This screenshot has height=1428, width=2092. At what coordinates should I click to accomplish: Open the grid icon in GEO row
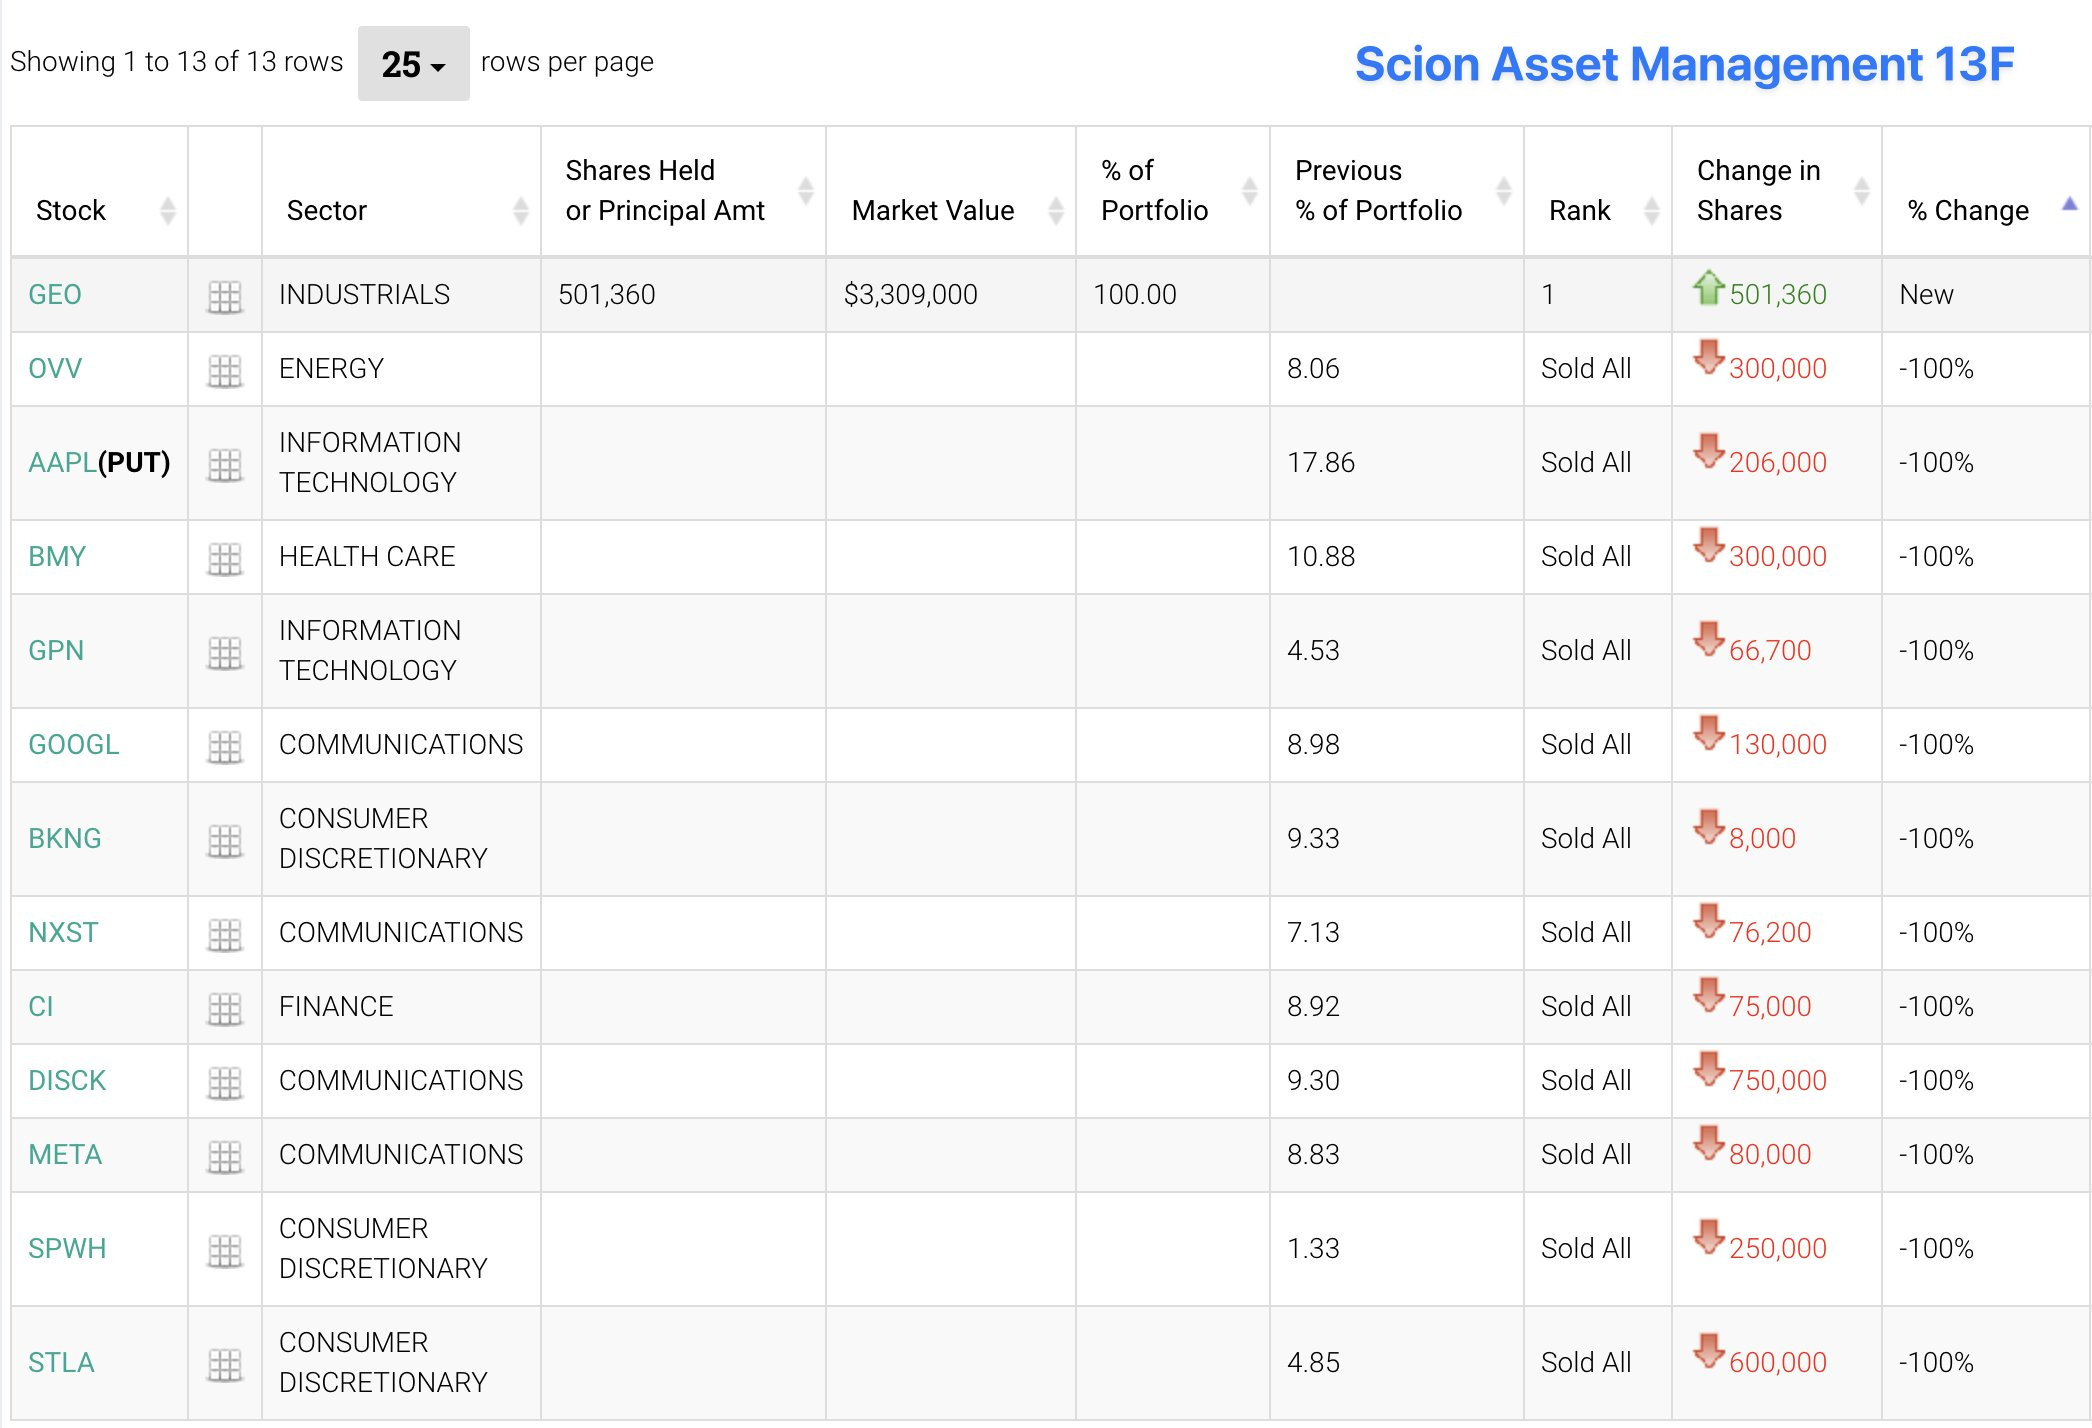[x=224, y=296]
